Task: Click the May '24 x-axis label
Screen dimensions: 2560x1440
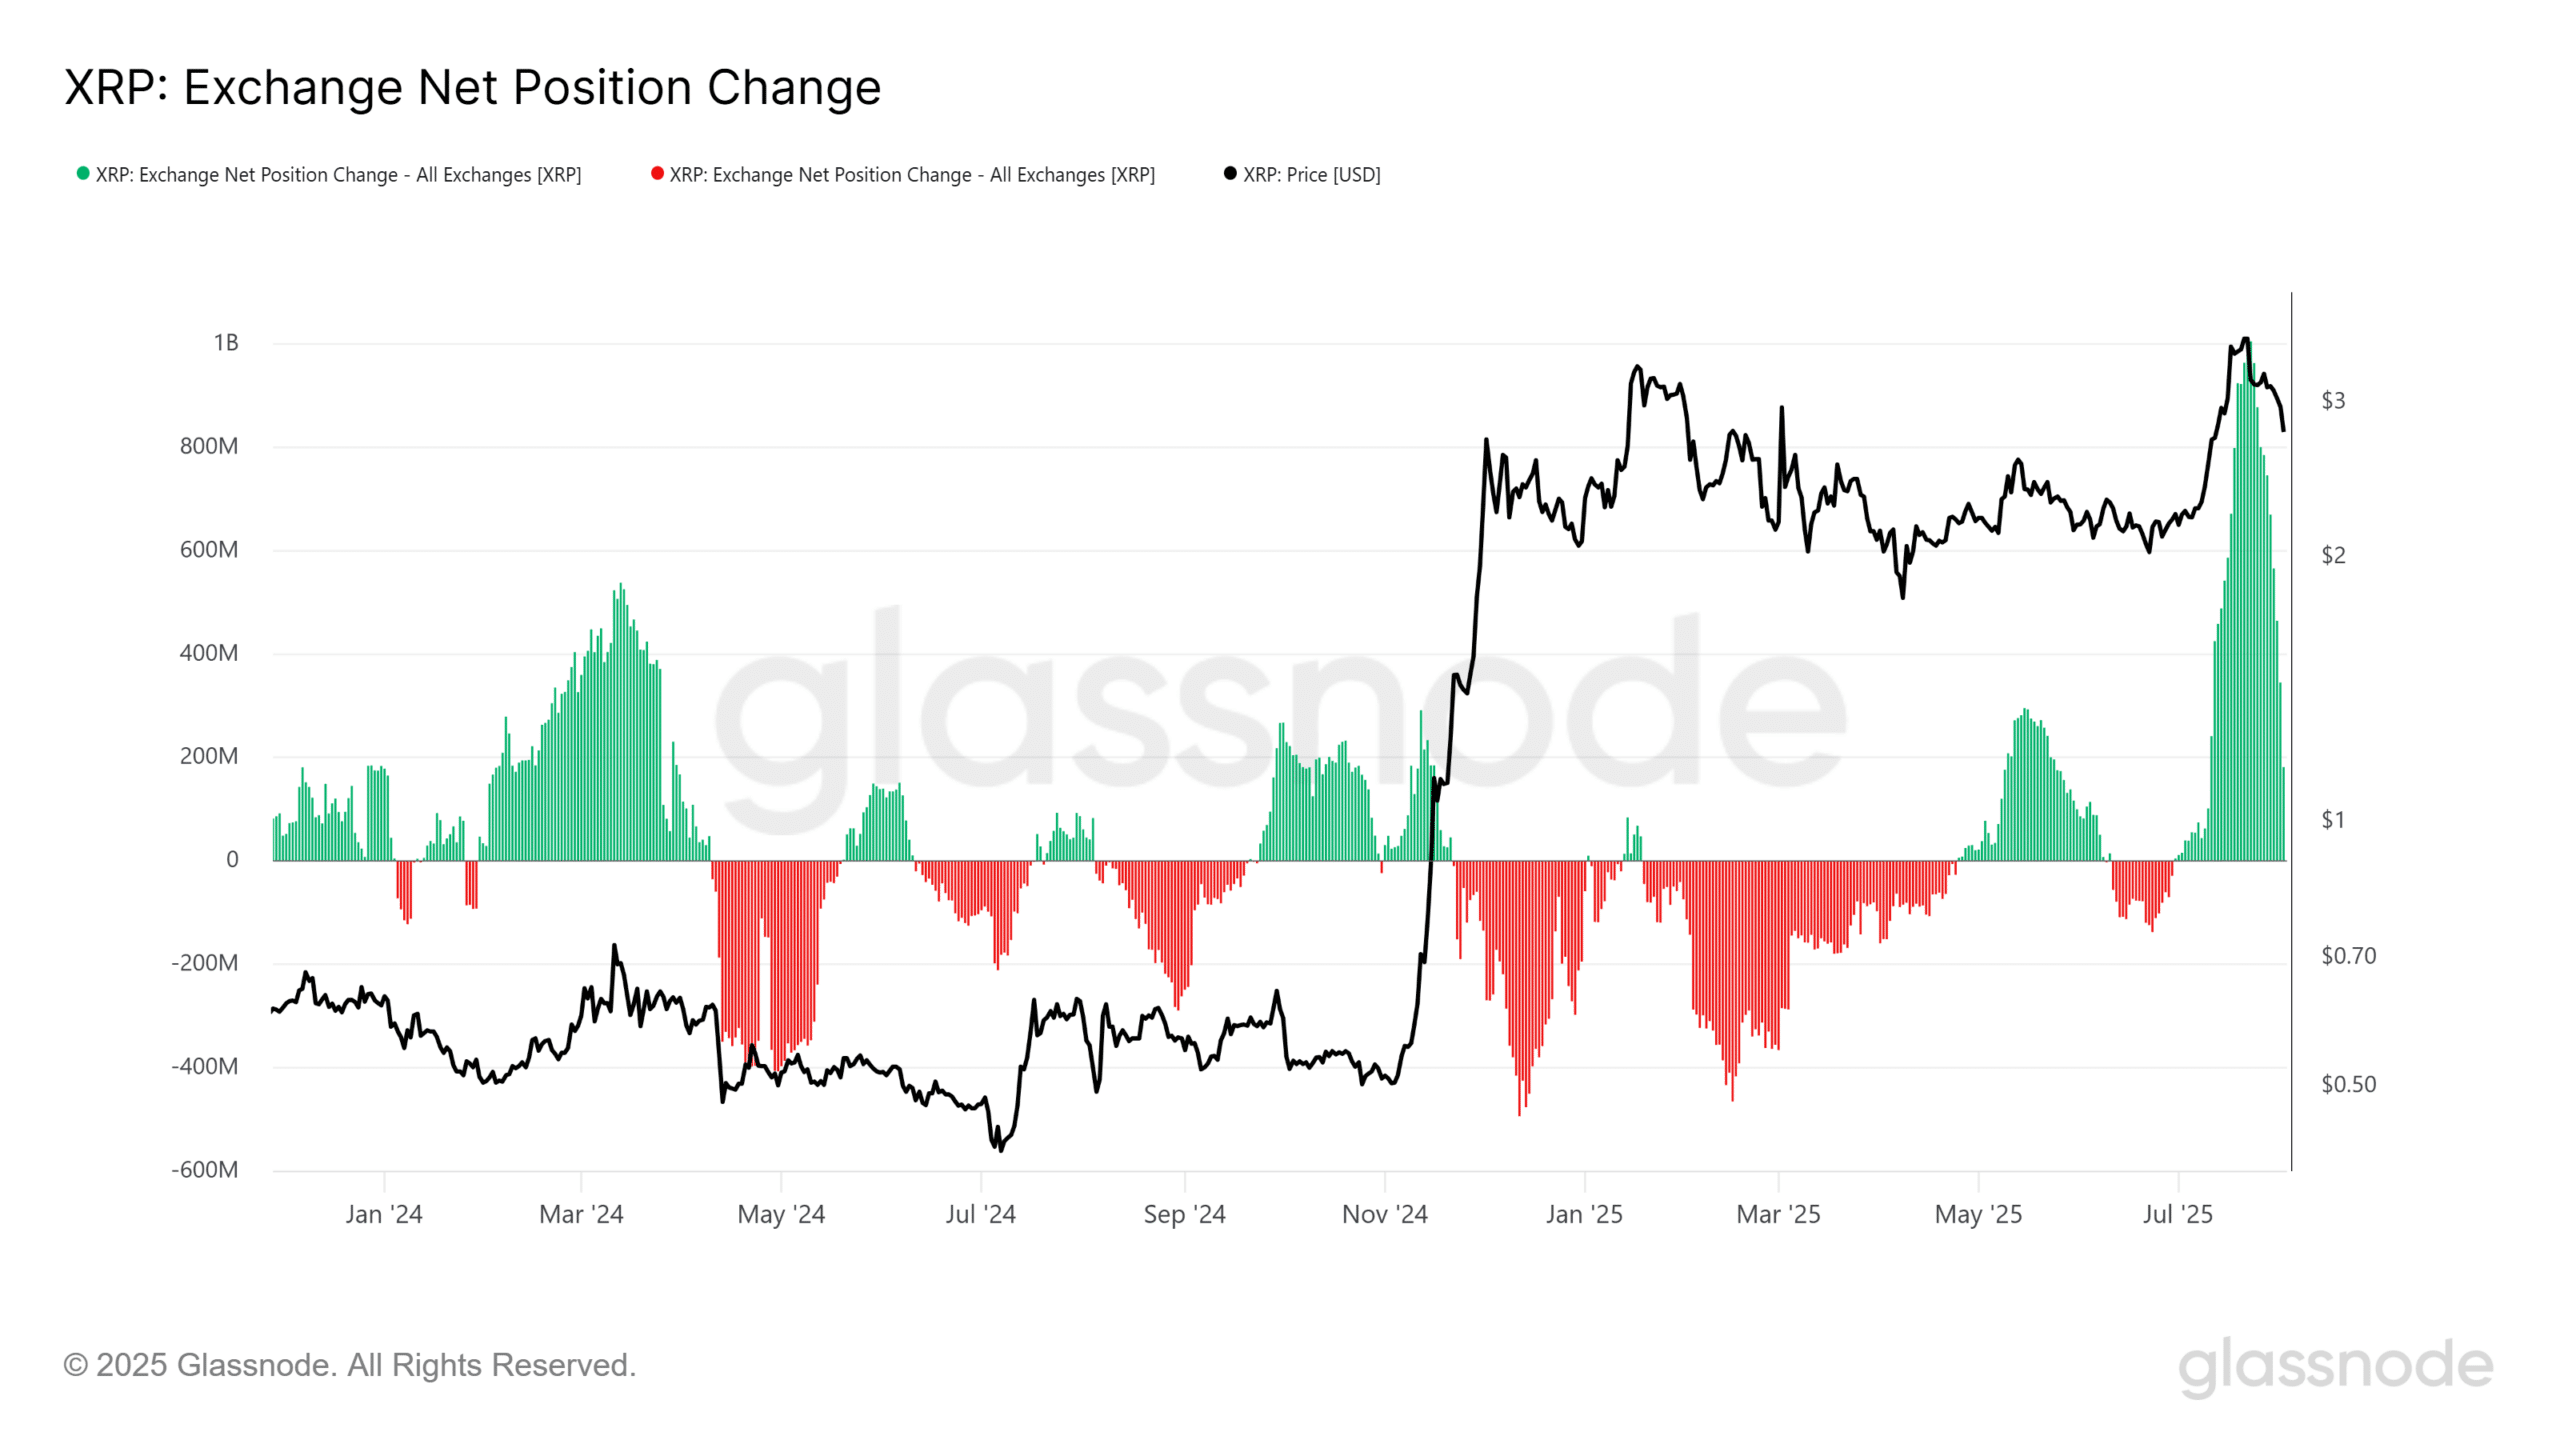Action: pos(780,1214)
